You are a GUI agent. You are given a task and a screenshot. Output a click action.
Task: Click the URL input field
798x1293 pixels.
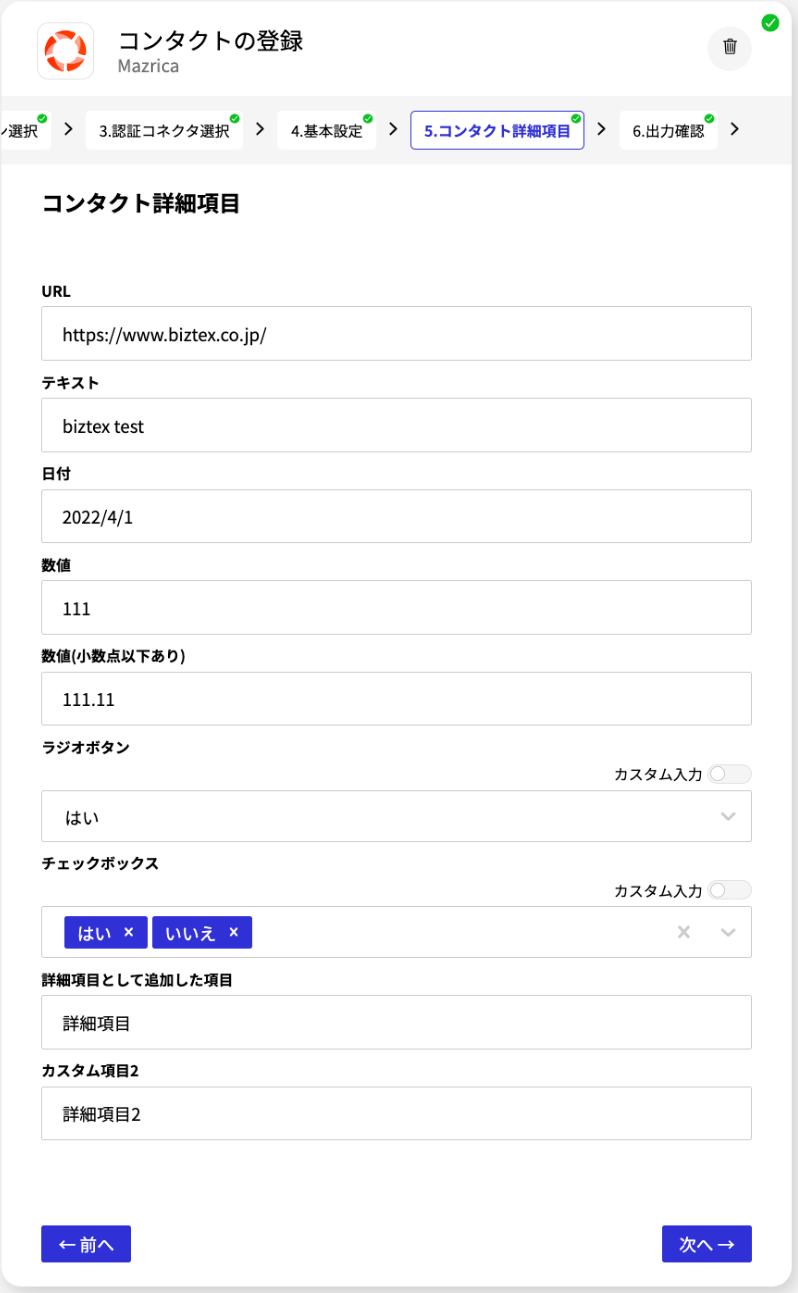(x=396, y=334)
